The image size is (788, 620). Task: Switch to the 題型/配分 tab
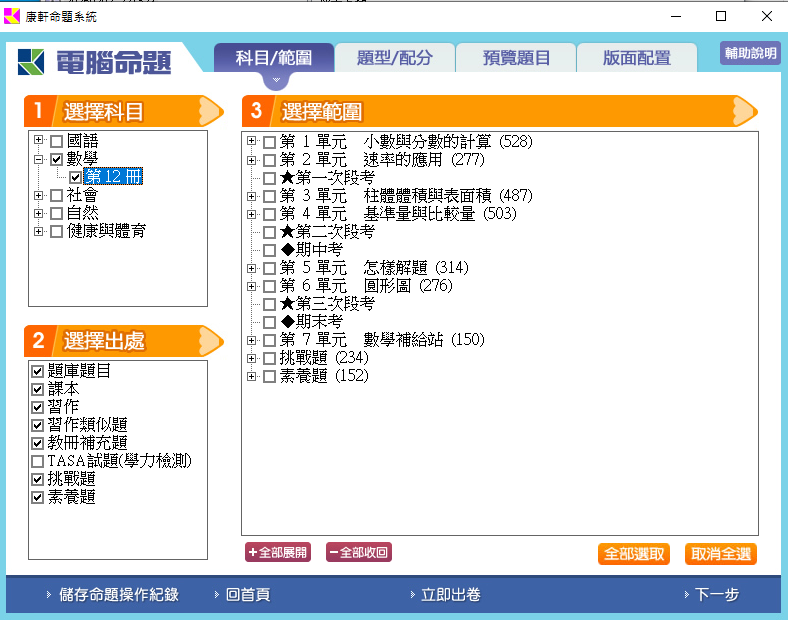pos(395,58)
